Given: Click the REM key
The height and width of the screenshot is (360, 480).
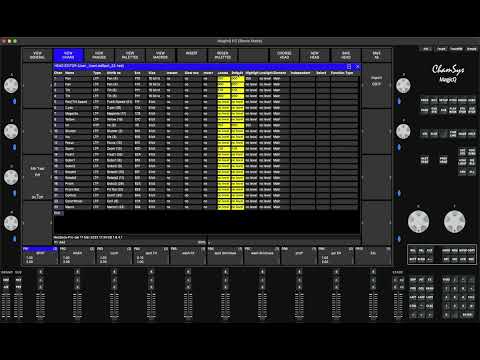Looking at the screenshot, I should pyautogui.click(x=455, y=250).
